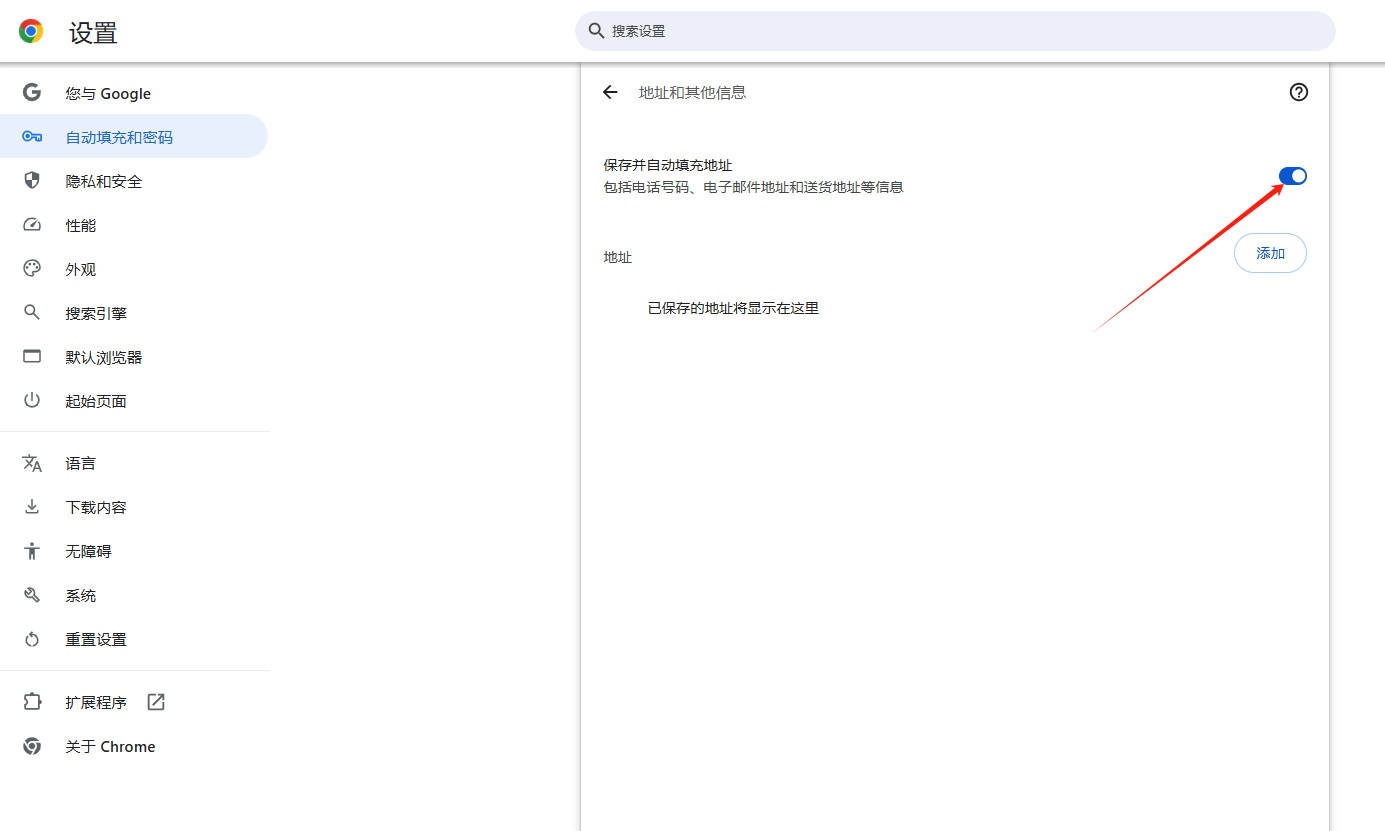The height and width of the screenshot is (831, 1385).
Task: Open 扩展程序 link in sidebar
Action: [134, 702]
